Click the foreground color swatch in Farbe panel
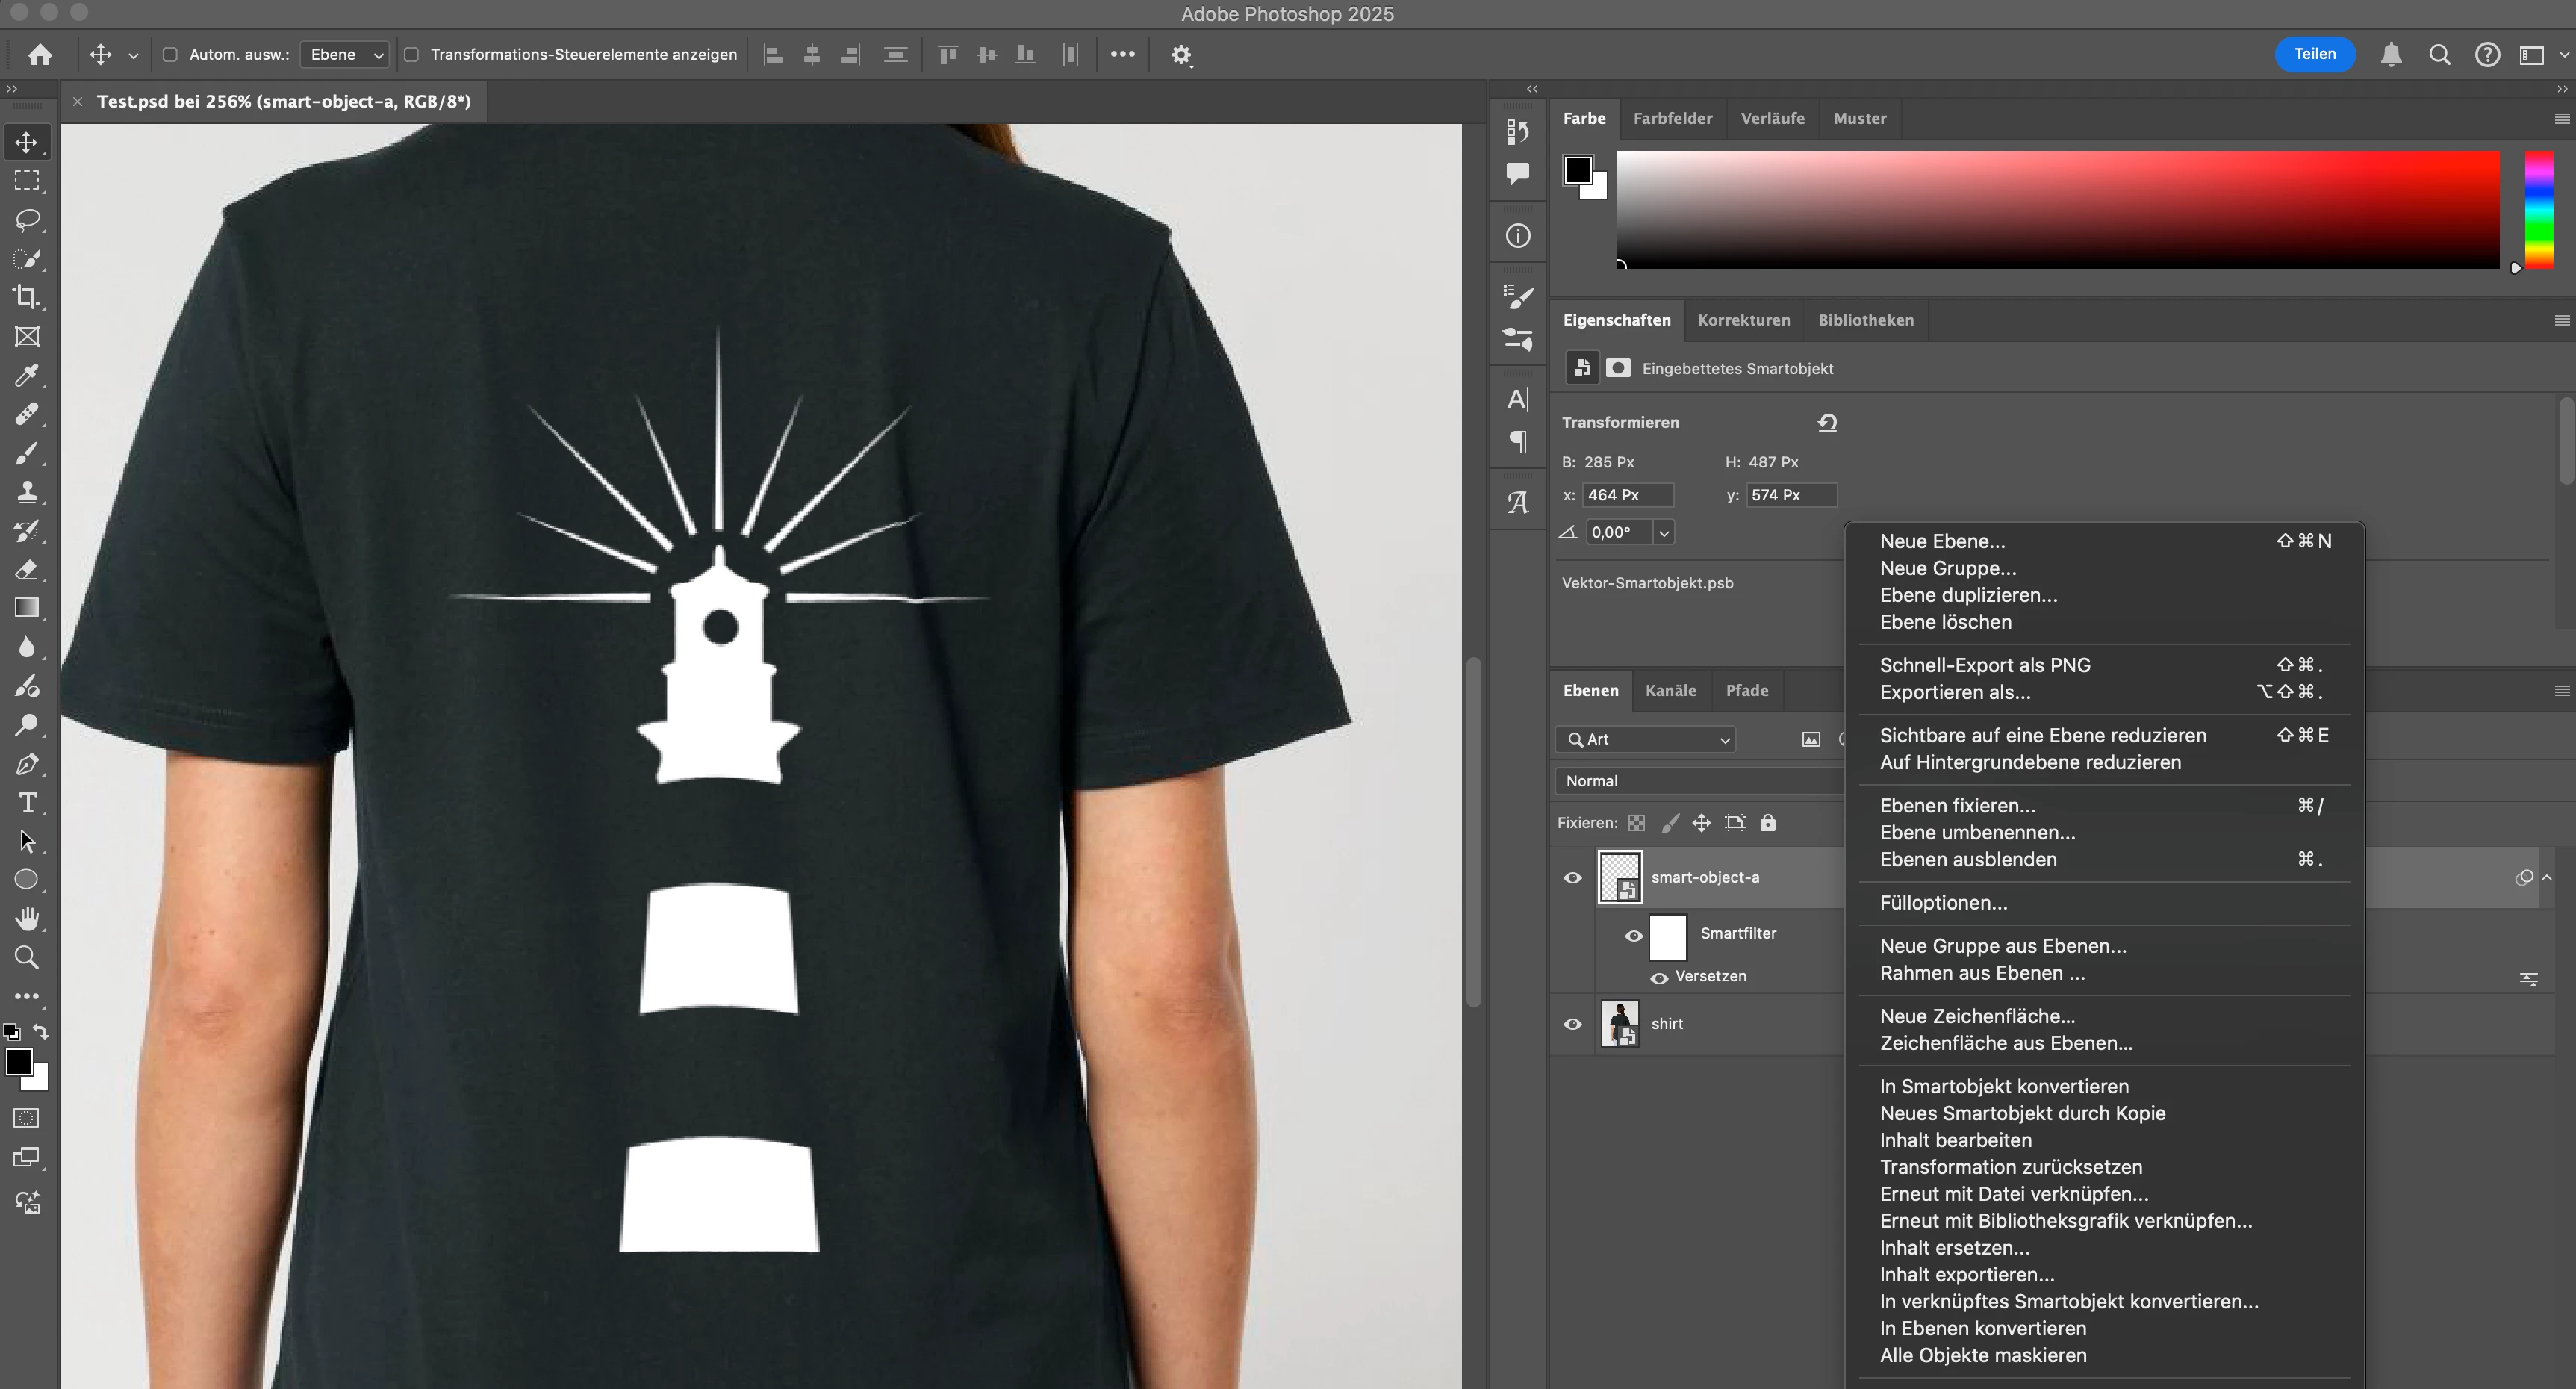The width and height of the screenshot is (2576, 1389). (x=1578, y=171)
